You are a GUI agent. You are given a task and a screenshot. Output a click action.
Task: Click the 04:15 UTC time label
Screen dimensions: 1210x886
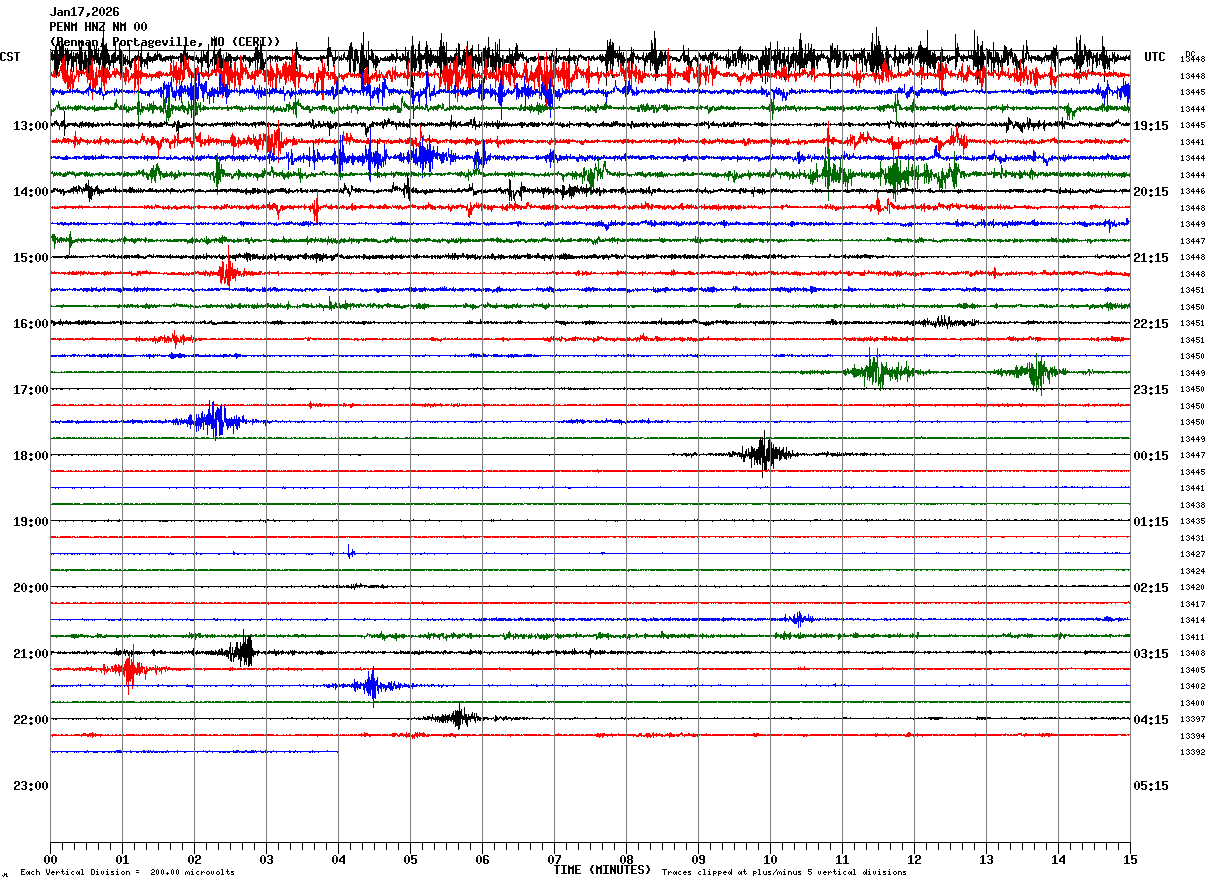1151,720
